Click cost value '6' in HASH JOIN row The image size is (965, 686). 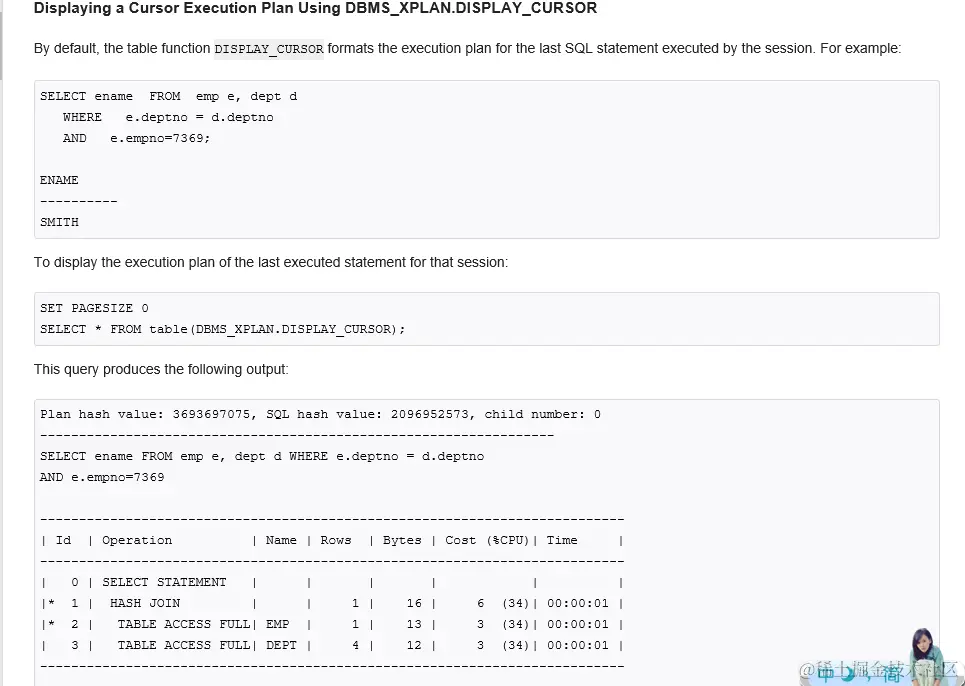(x=480, y=603)
